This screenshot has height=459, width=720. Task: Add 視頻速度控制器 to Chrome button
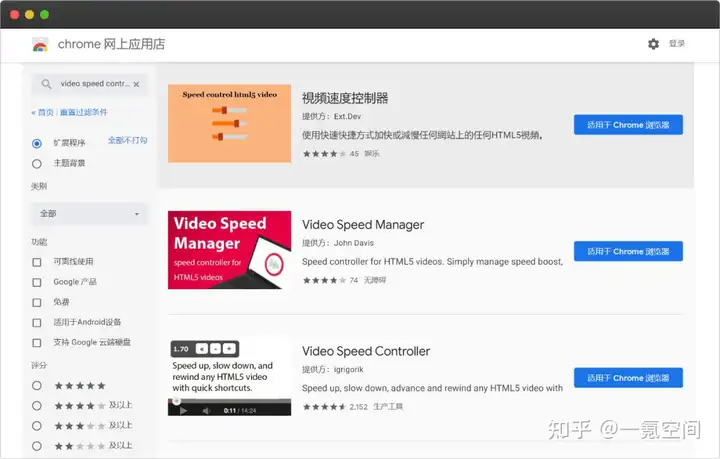(x=628, y=125)
